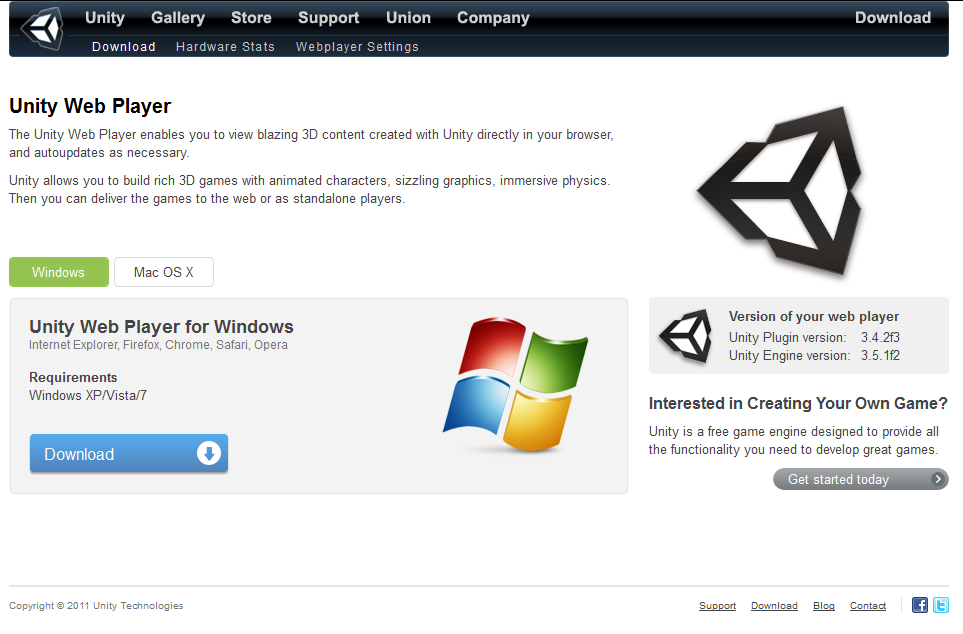Click the Windows XP/Vista/7 requirements text
Viewport: 963px width, 634px height.
tap(88, 395)
